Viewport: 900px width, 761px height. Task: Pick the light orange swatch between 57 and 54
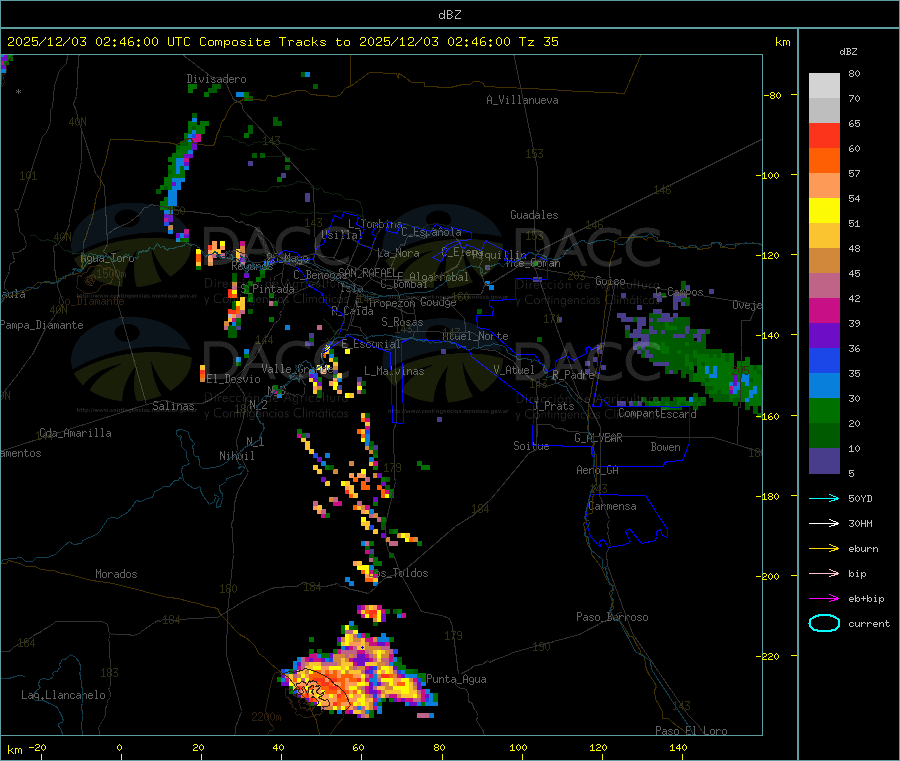(x=824, y=186)
